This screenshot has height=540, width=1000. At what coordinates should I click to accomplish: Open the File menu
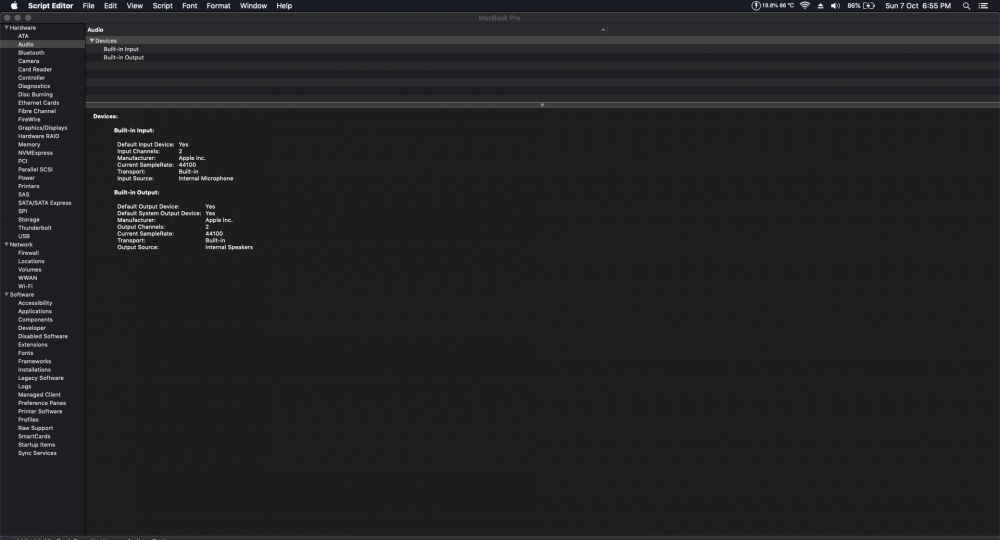point(89,6)
